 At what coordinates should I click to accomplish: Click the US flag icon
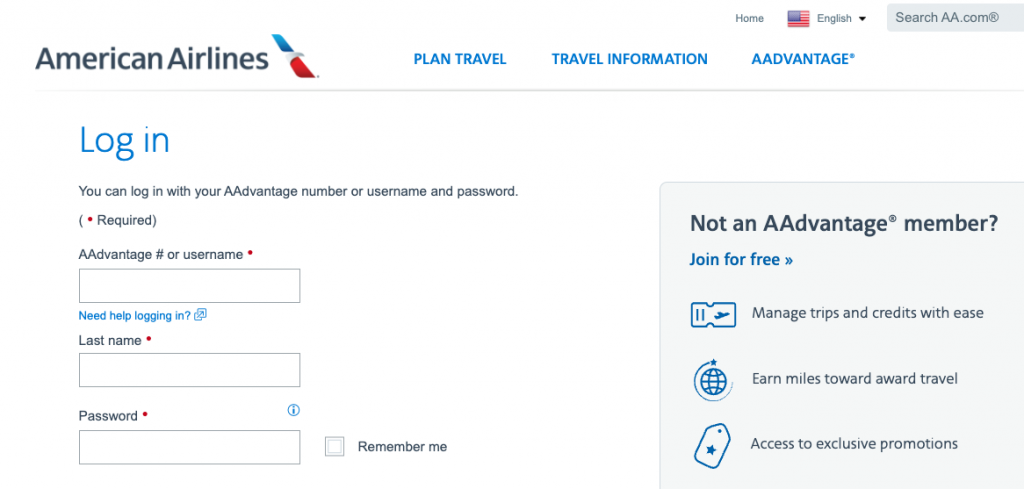798,18
